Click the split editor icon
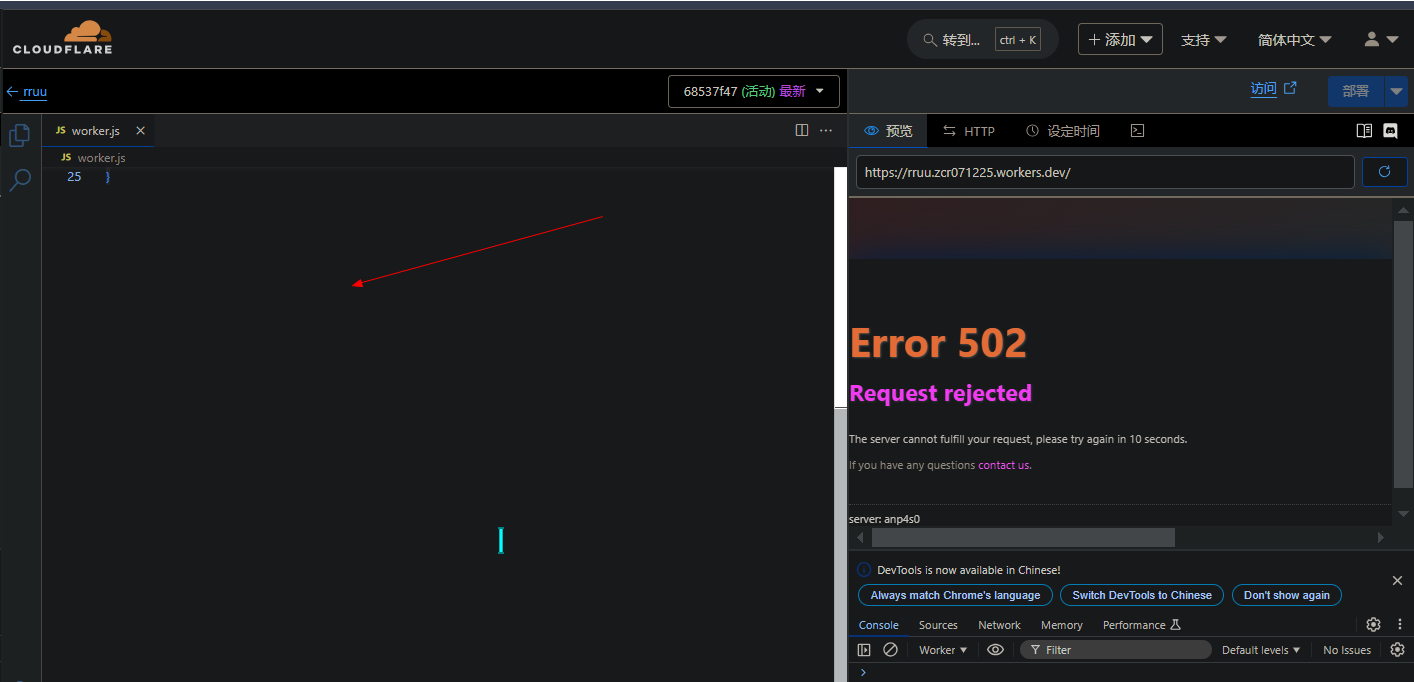This screenshot has width=1414, height=682. click(801, 130)
